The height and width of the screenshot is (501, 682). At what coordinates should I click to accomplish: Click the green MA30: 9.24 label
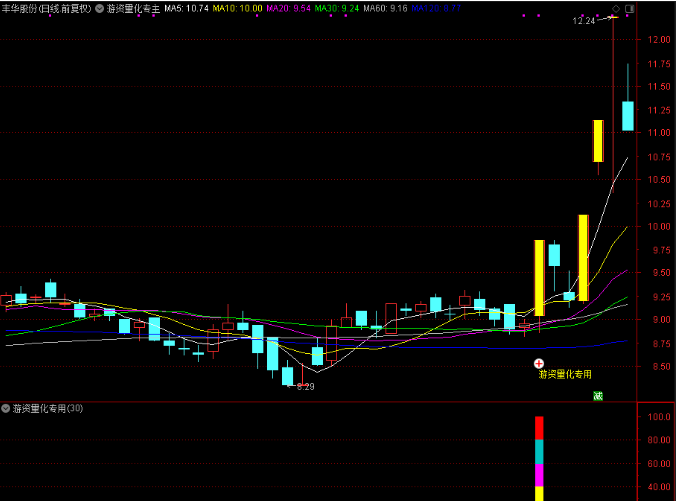337,8
